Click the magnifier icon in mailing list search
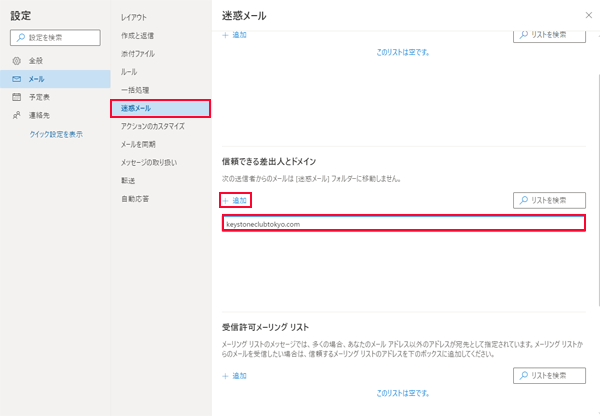 [x=523, y=375]
